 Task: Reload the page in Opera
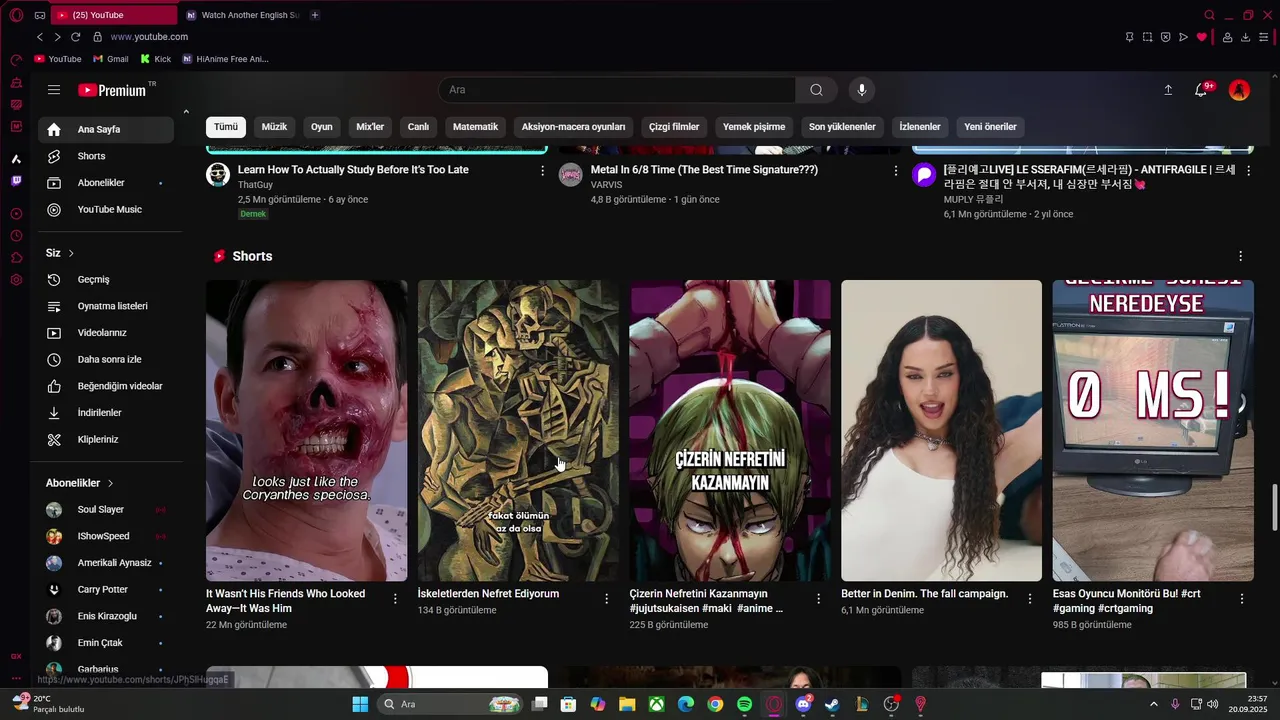click(x=75, y=37)
